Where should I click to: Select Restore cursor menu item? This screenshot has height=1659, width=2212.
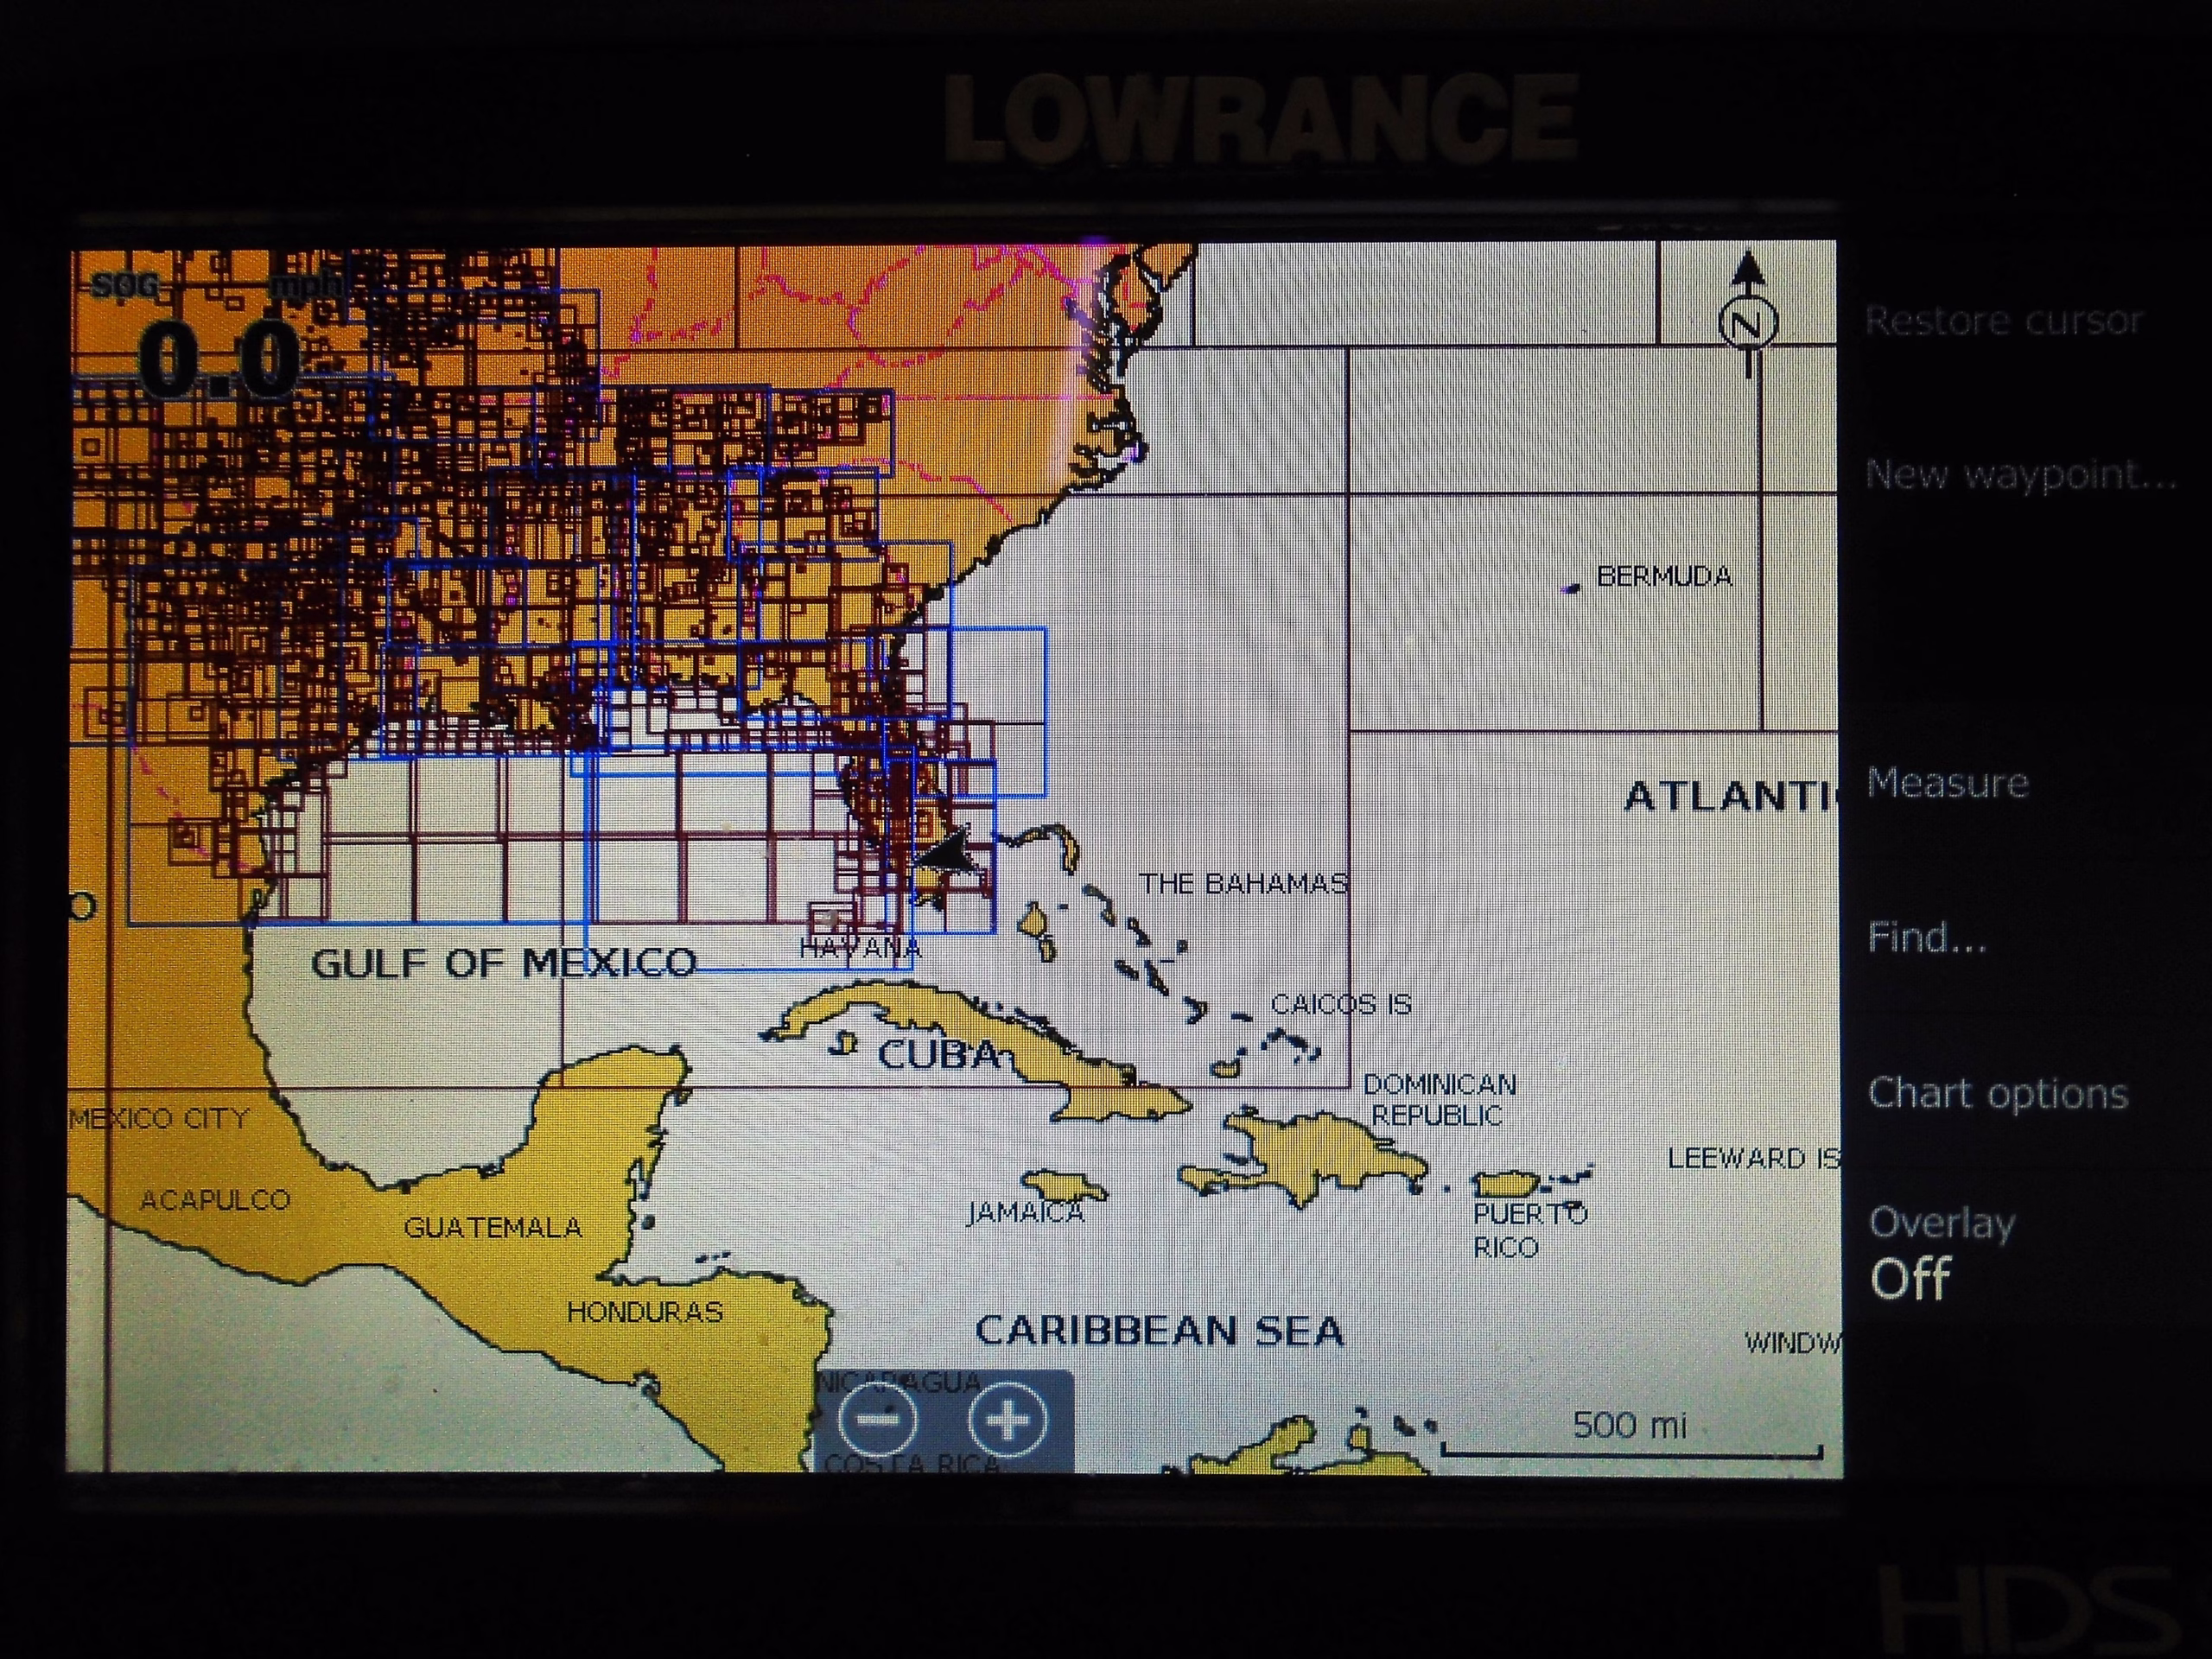(x=2004, y=321)
